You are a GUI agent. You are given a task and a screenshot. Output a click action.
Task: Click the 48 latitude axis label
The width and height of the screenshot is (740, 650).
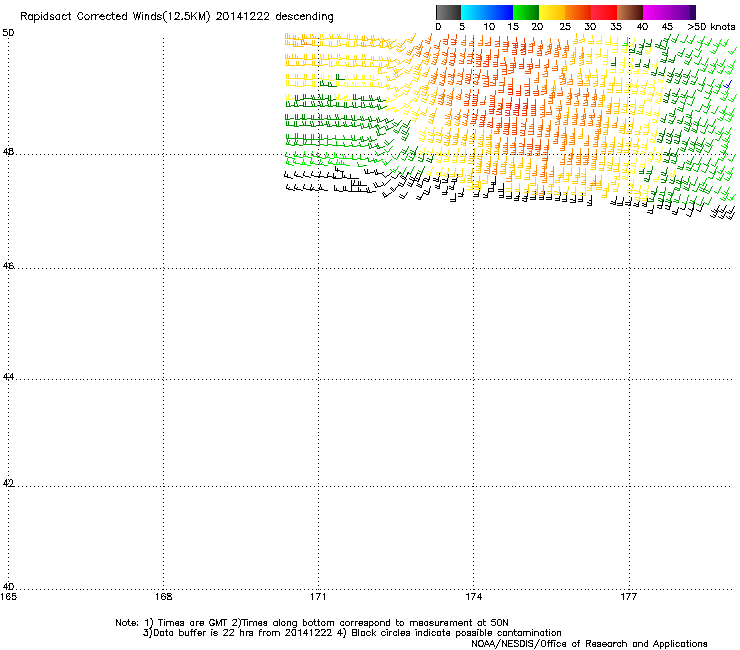[8, 152]
